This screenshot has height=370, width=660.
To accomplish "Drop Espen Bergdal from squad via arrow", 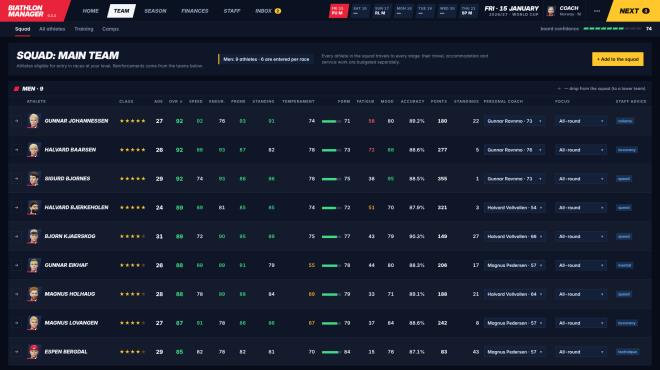I will pos(16,351).
